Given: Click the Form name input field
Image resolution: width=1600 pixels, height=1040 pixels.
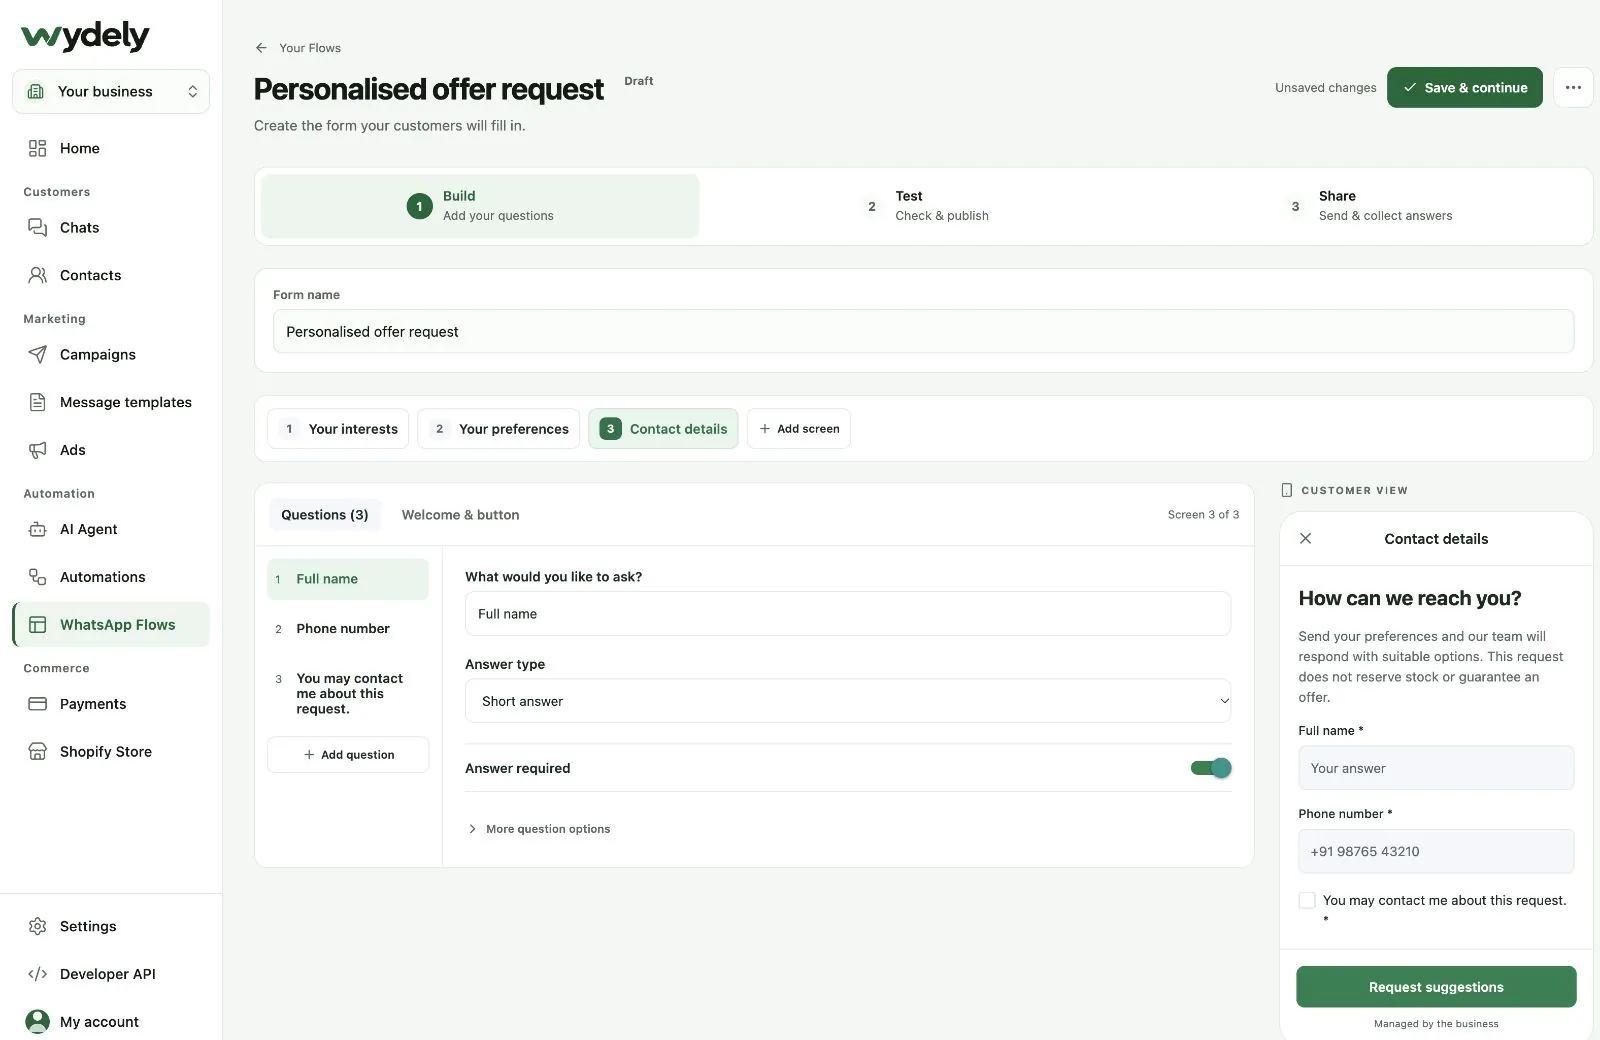Looking at the screenshot, I should [923, 331].
